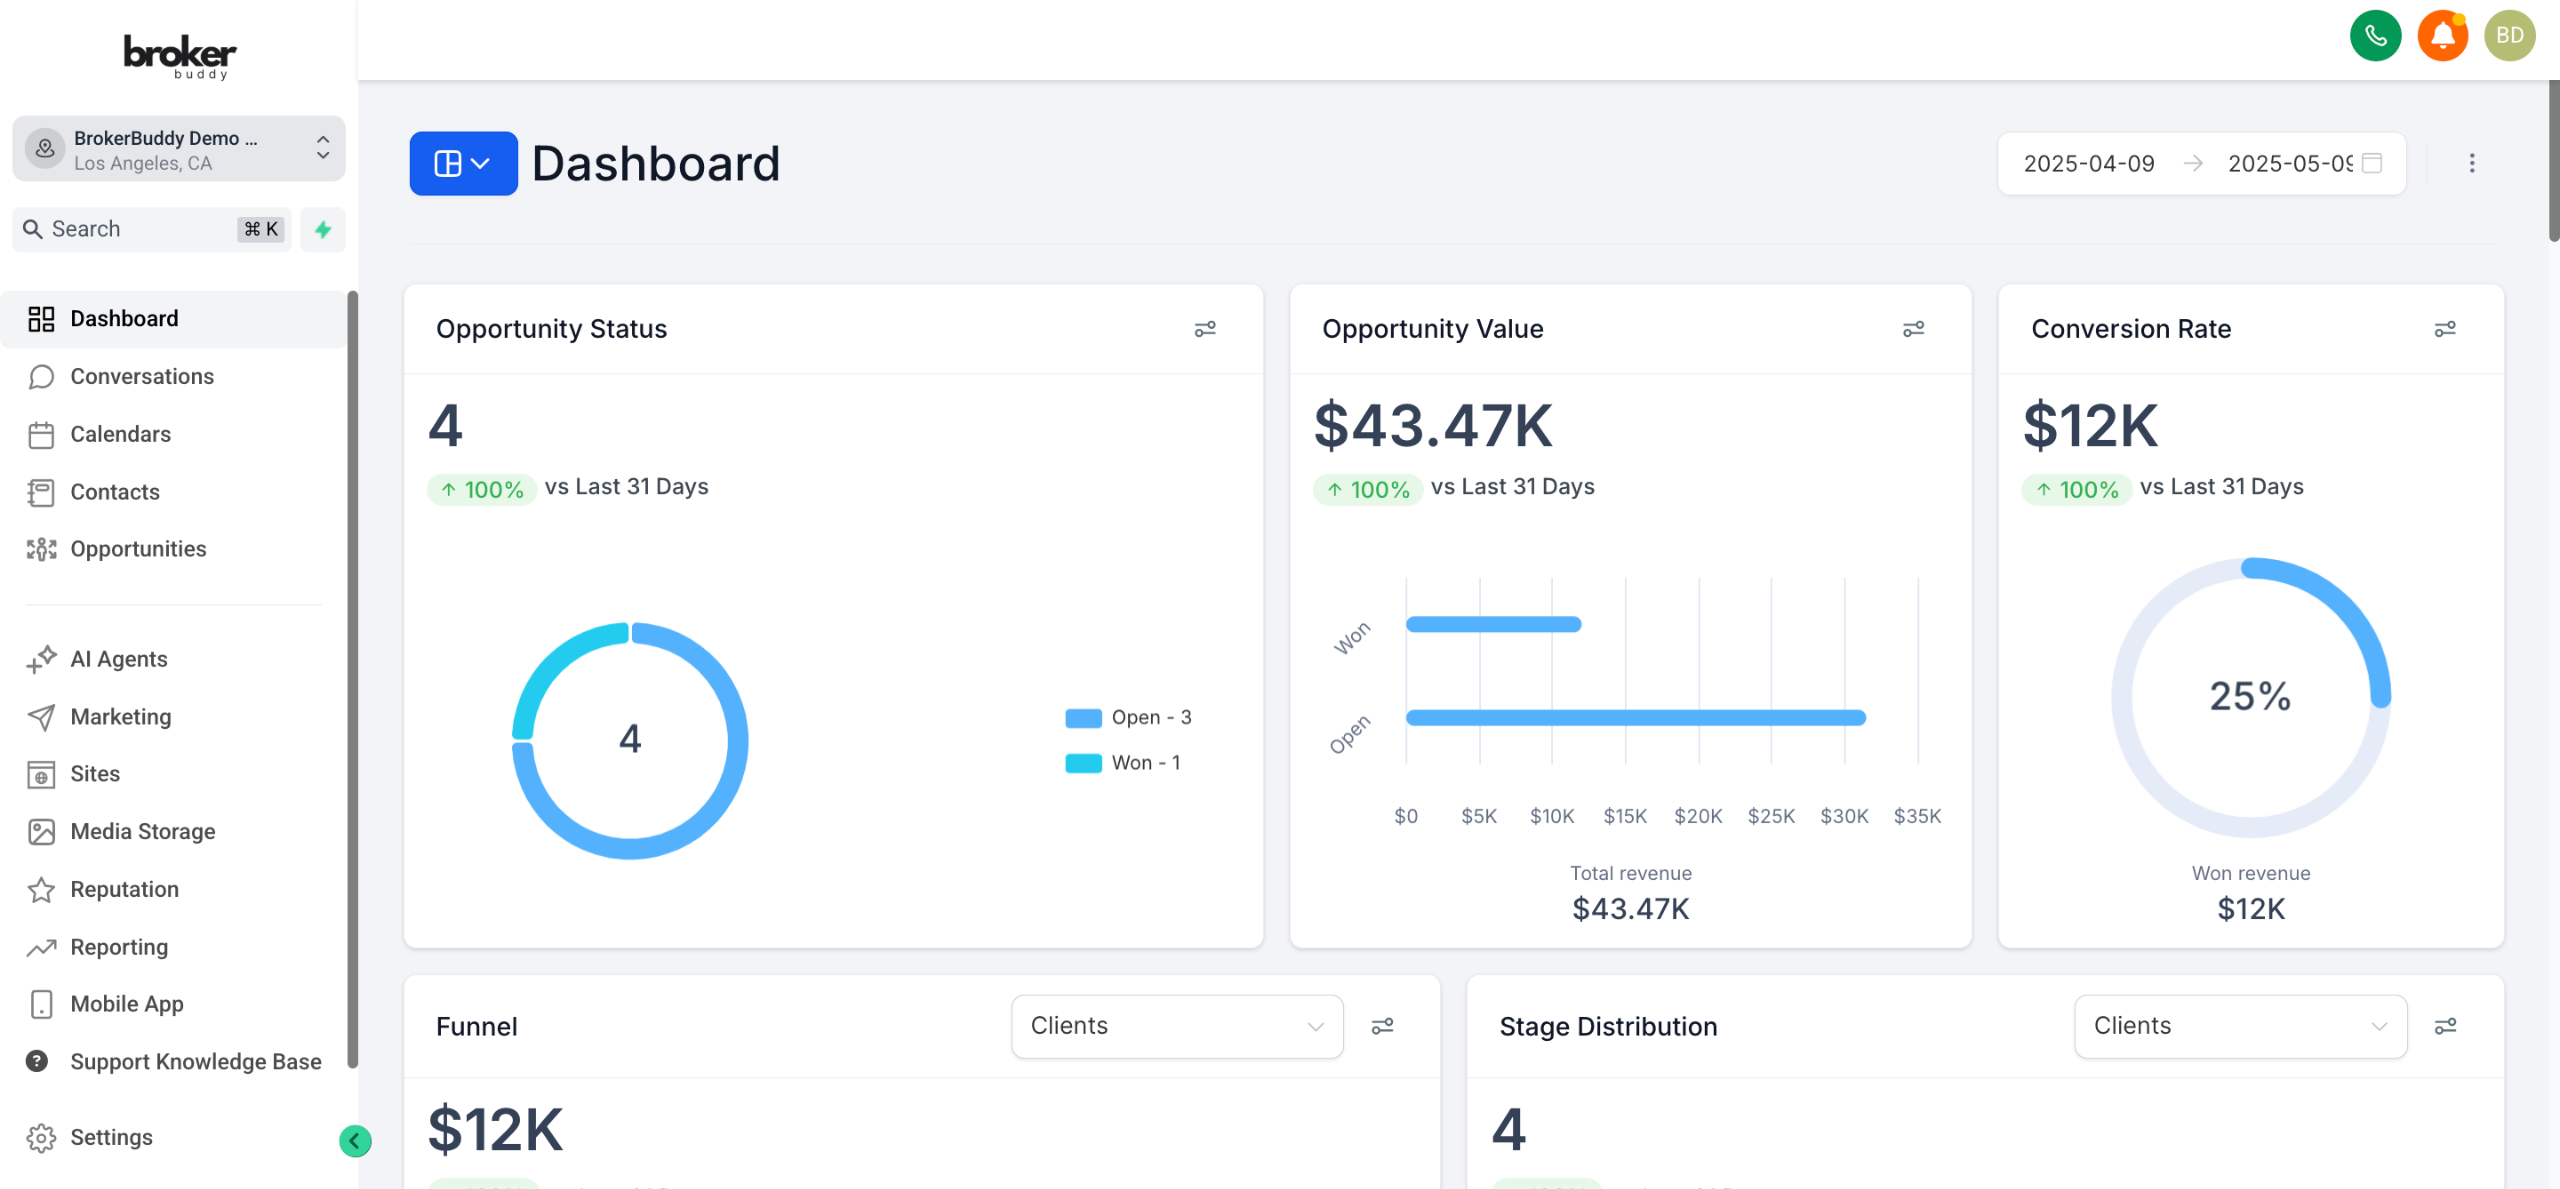Open Settings in the sidebar
Image resolution: width=2560 pixels, height=1189 pixels.
point(111,1137)
